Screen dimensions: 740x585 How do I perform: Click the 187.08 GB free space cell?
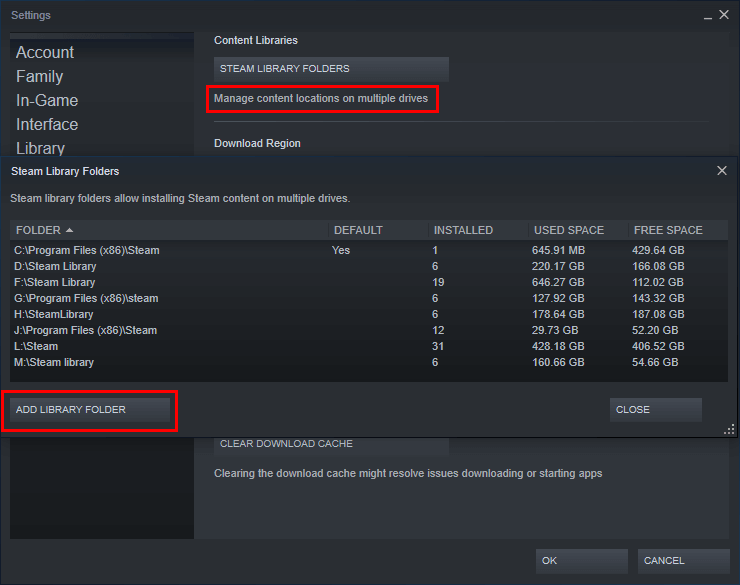point(658,314)
